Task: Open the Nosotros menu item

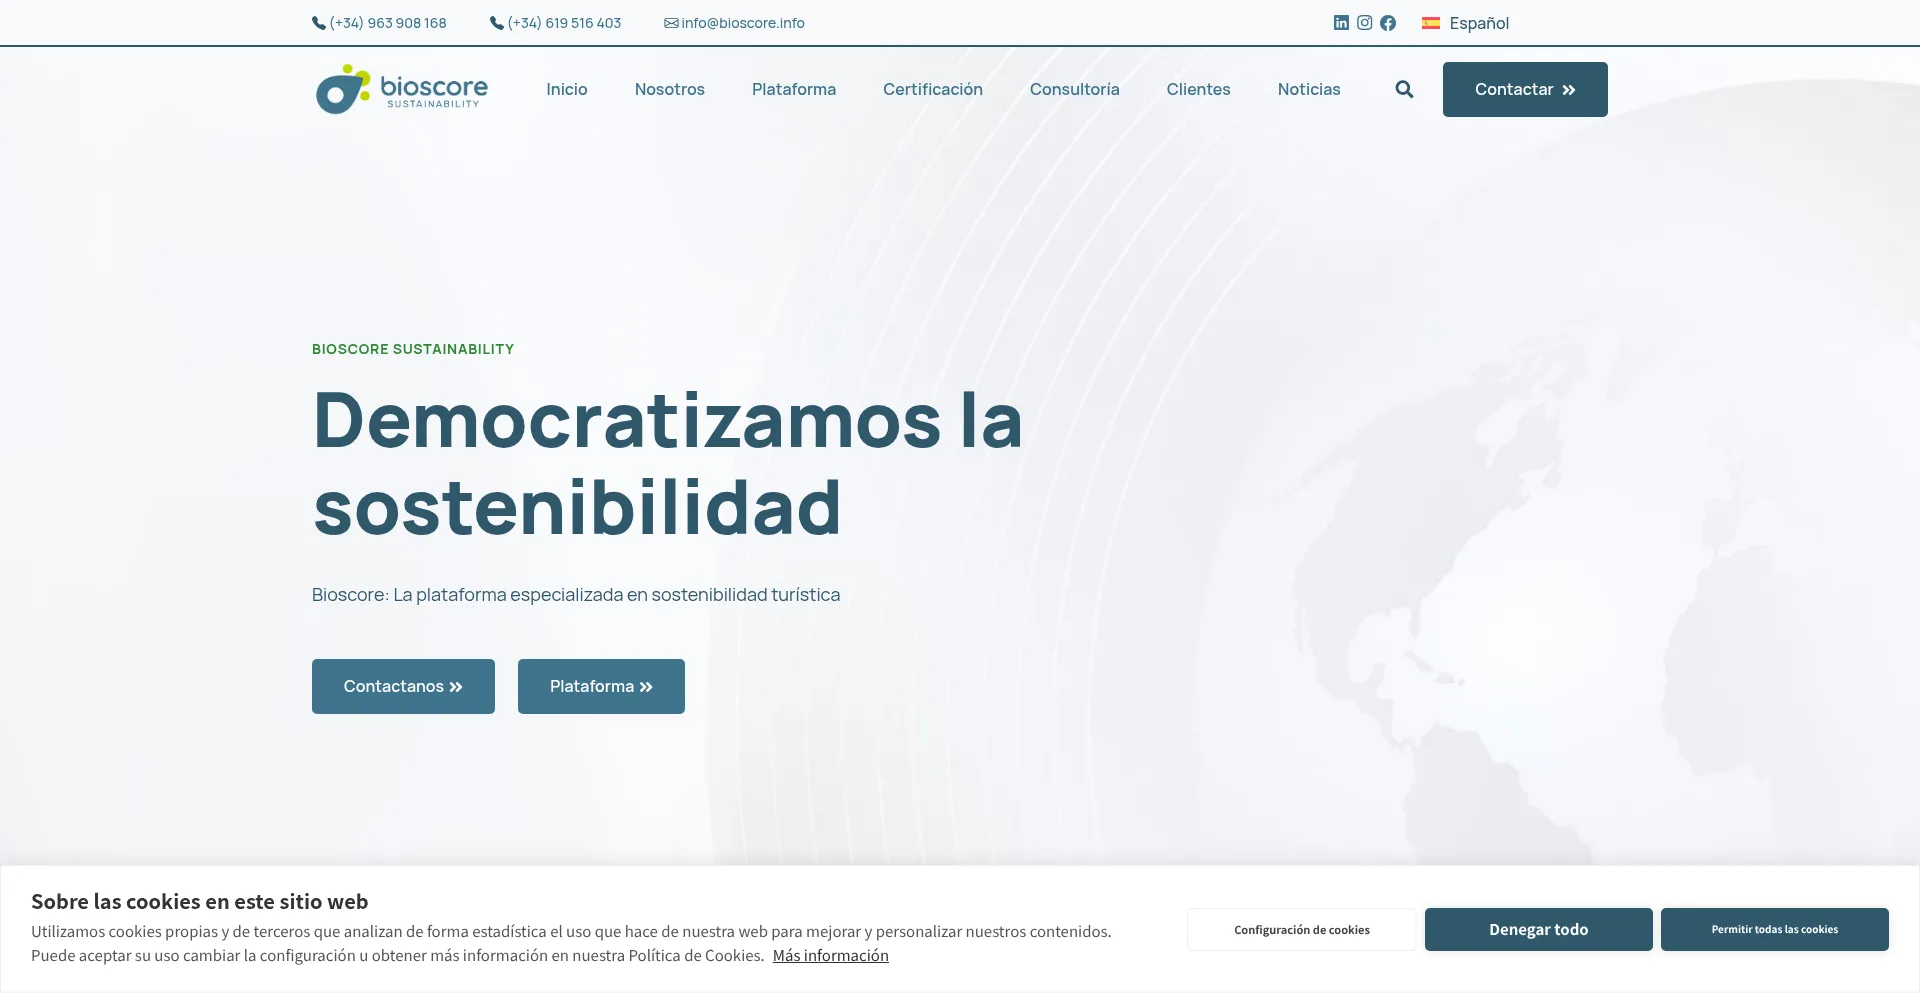Action: [670, 89]
